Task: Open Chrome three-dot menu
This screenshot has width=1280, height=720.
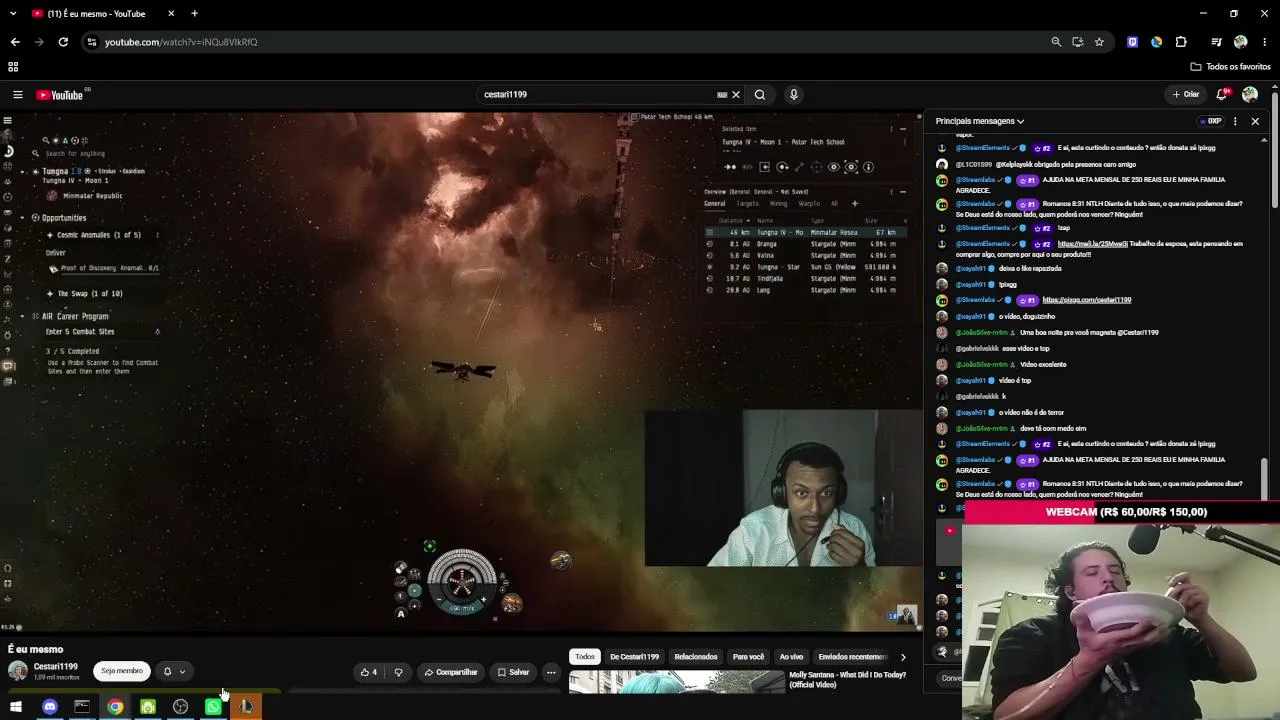Action: [1265, 42]
